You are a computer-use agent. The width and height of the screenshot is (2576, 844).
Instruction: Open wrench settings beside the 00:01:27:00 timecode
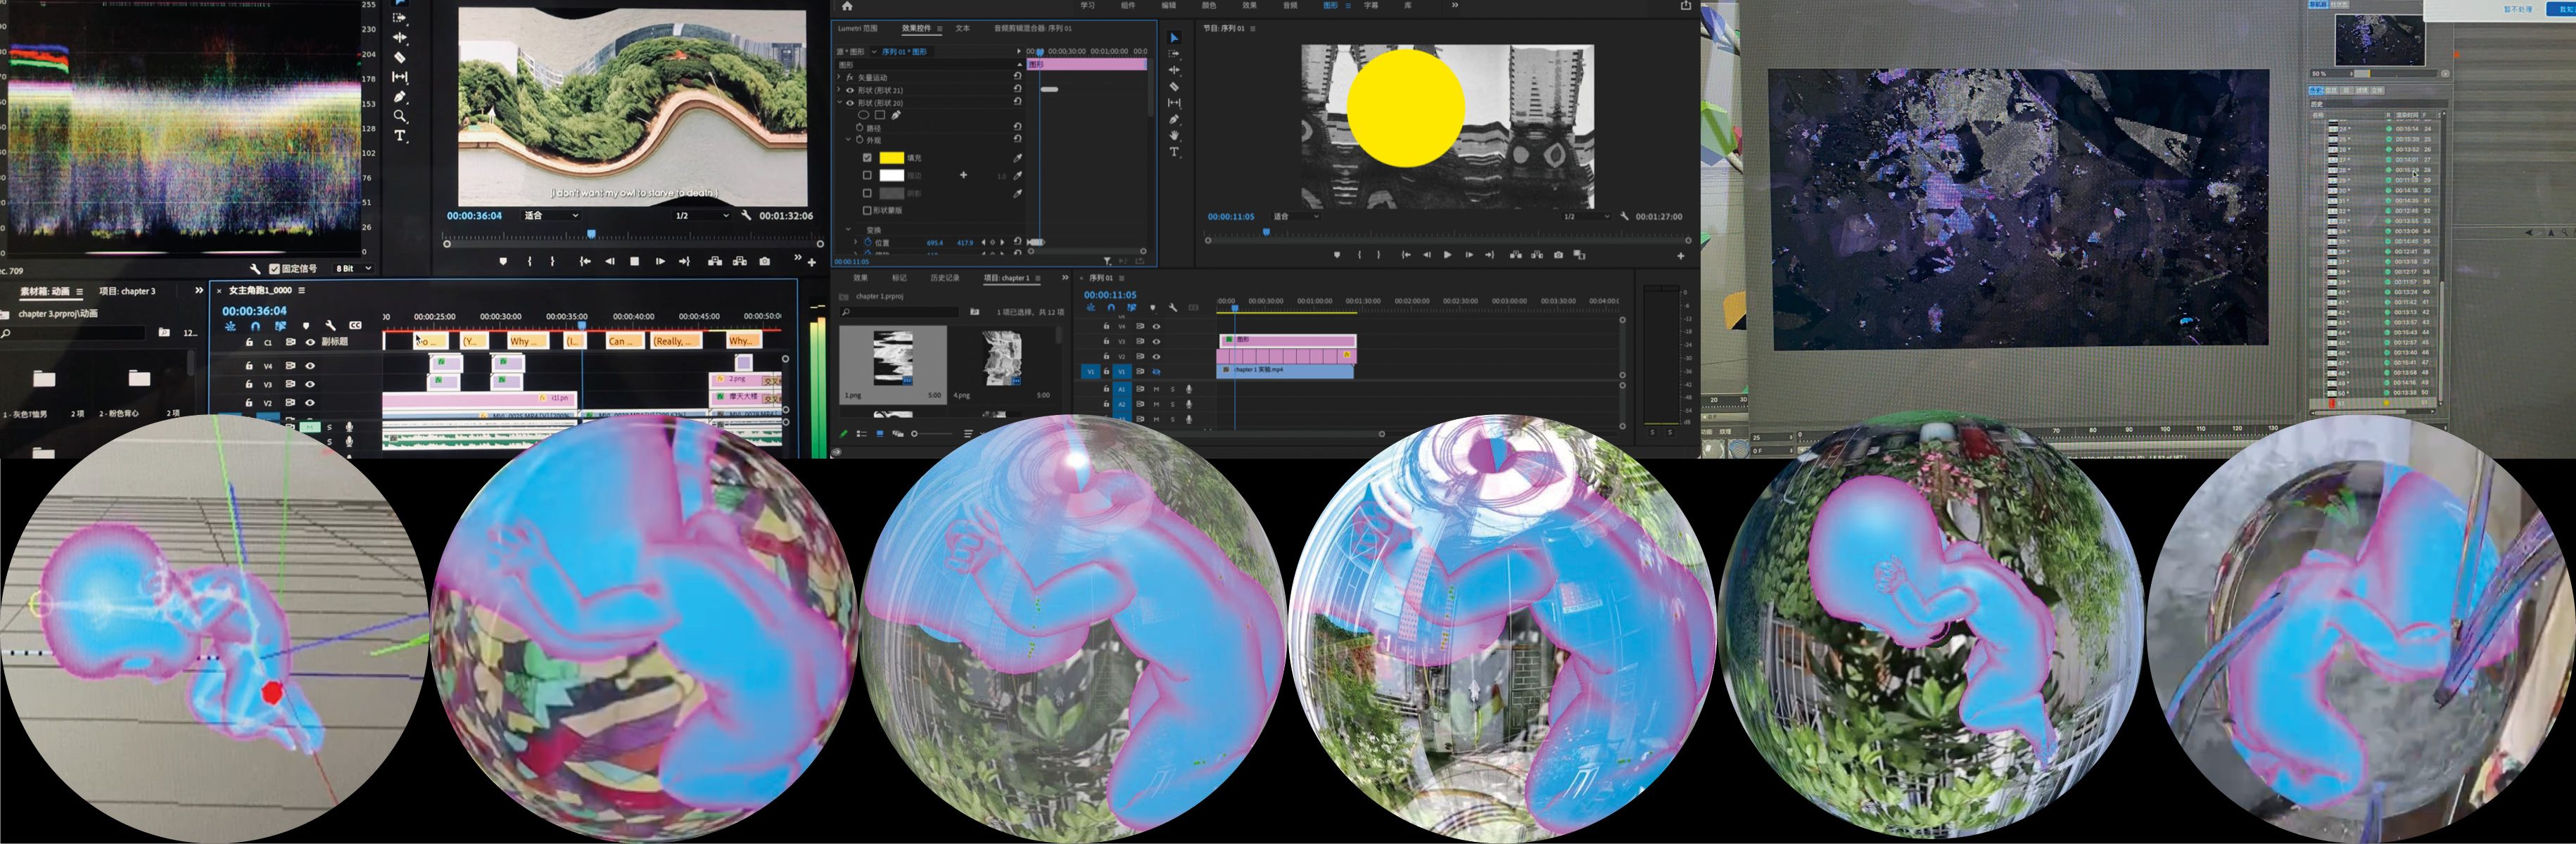(x=1624, y=216)
